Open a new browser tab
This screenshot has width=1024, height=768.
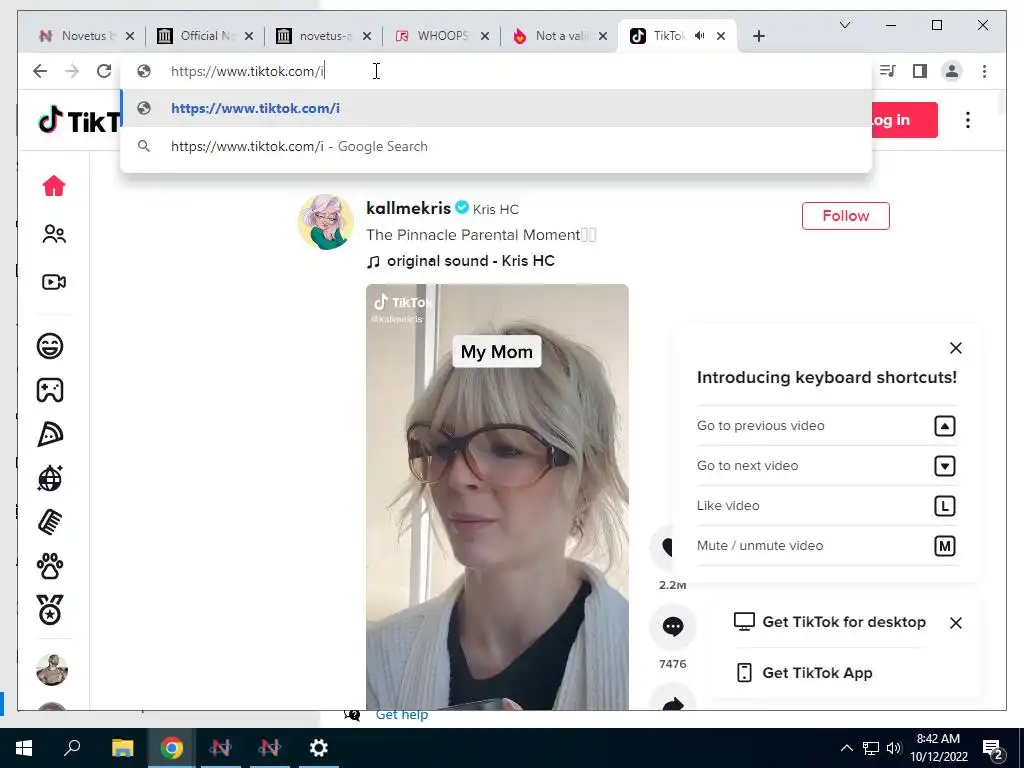pos(758,36)
